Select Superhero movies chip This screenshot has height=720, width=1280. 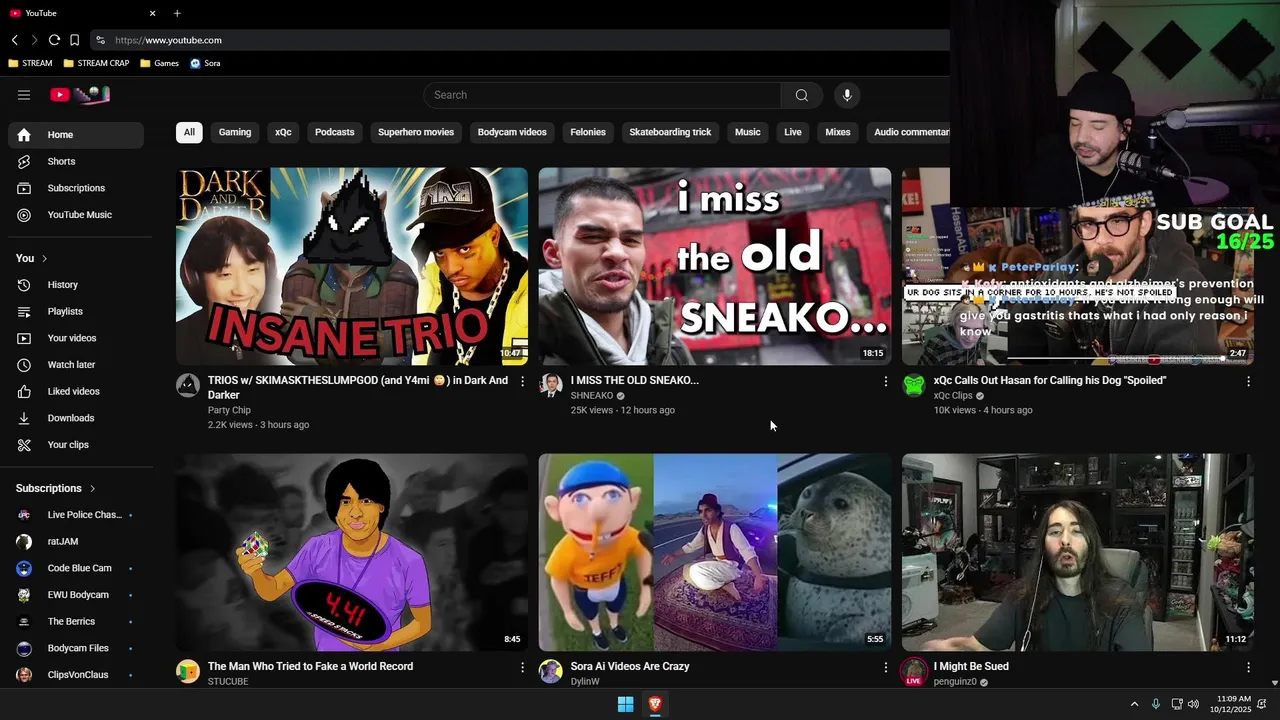[x=416, y=132]
